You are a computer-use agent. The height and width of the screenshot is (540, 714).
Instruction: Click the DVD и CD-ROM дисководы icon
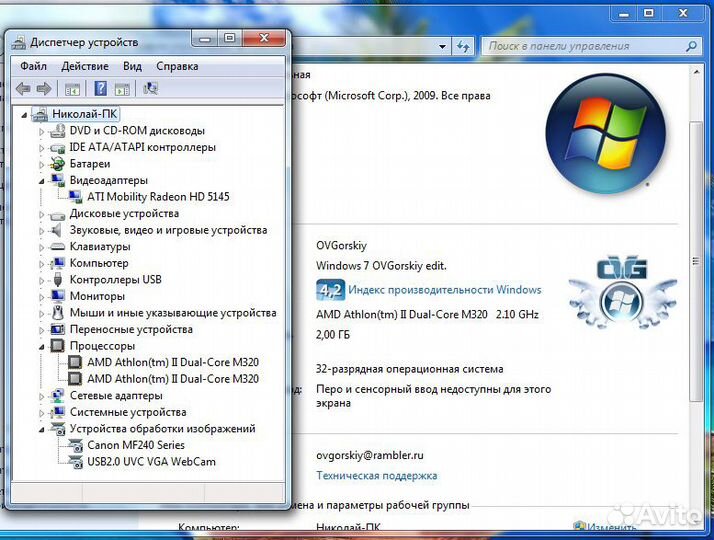57,131
